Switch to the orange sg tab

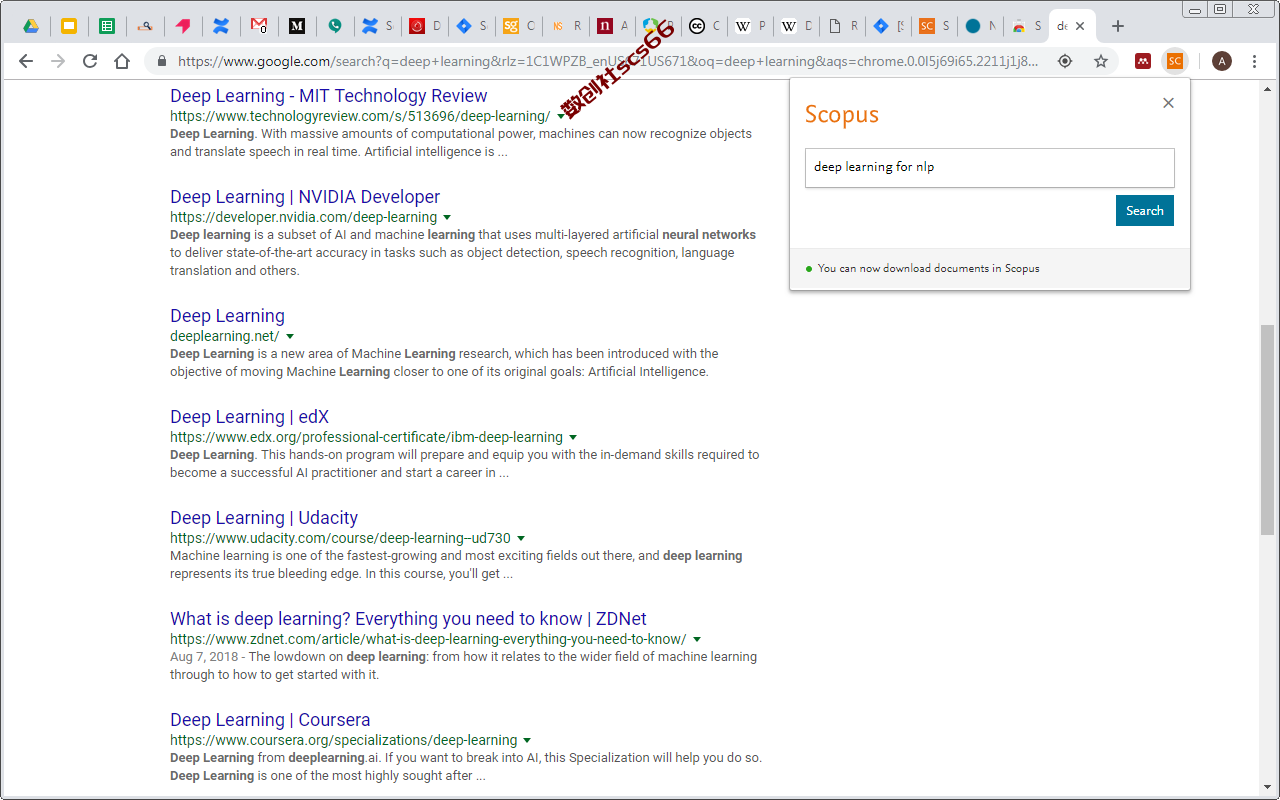[518, 26]
